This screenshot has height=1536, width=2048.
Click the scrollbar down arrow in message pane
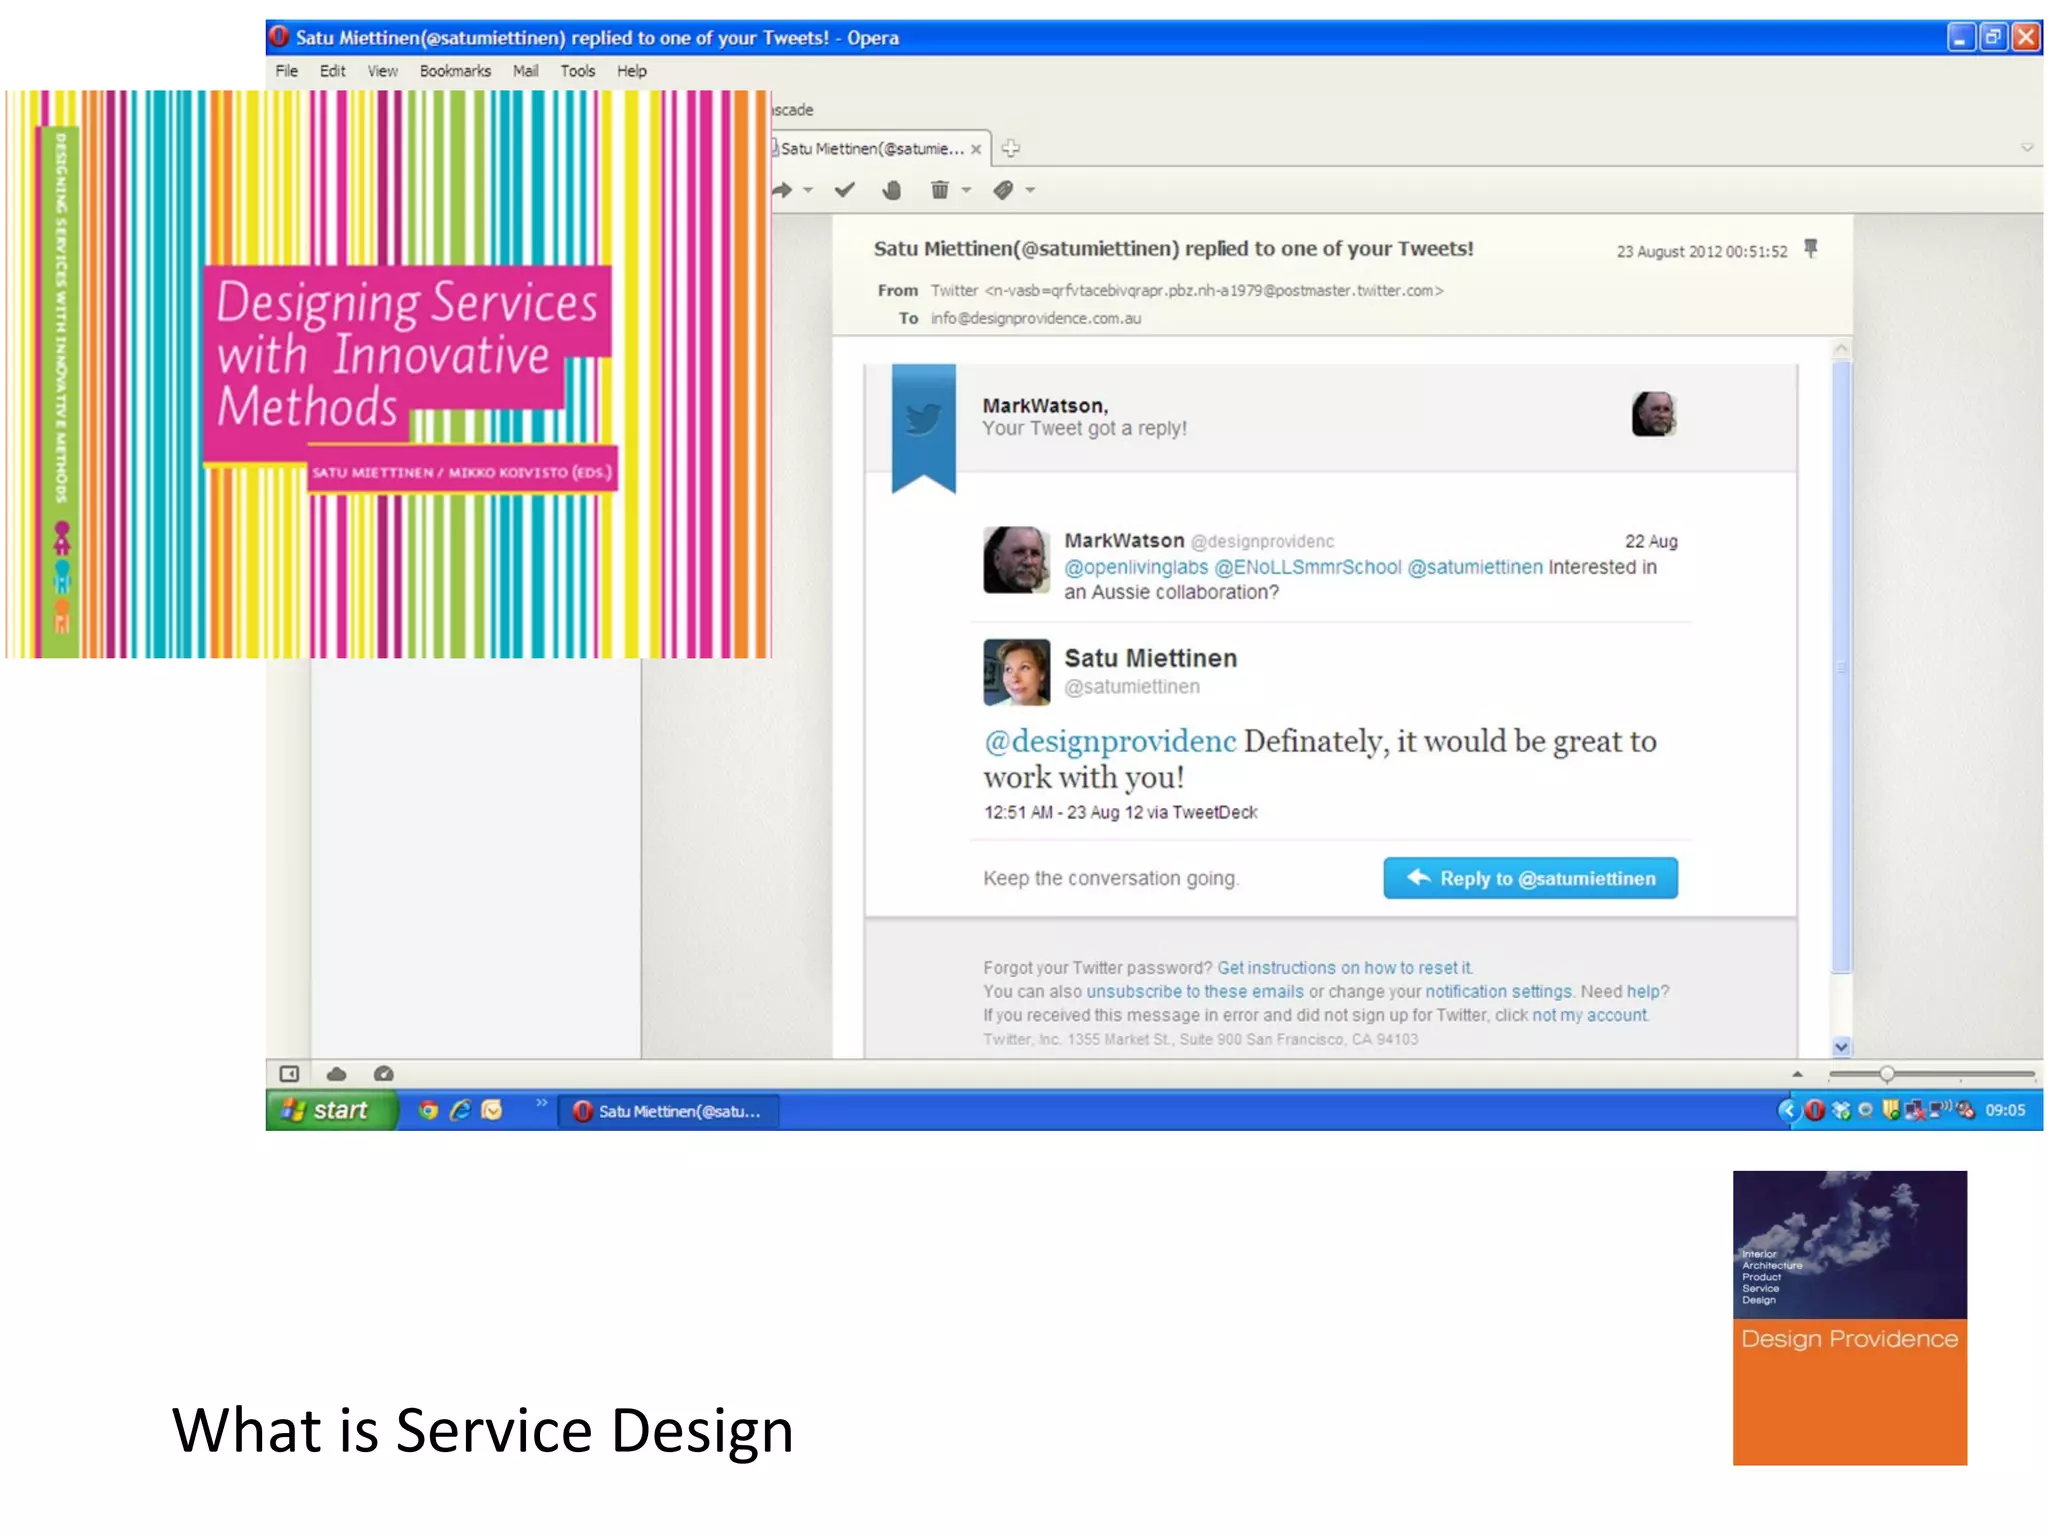(1841, 1047)
